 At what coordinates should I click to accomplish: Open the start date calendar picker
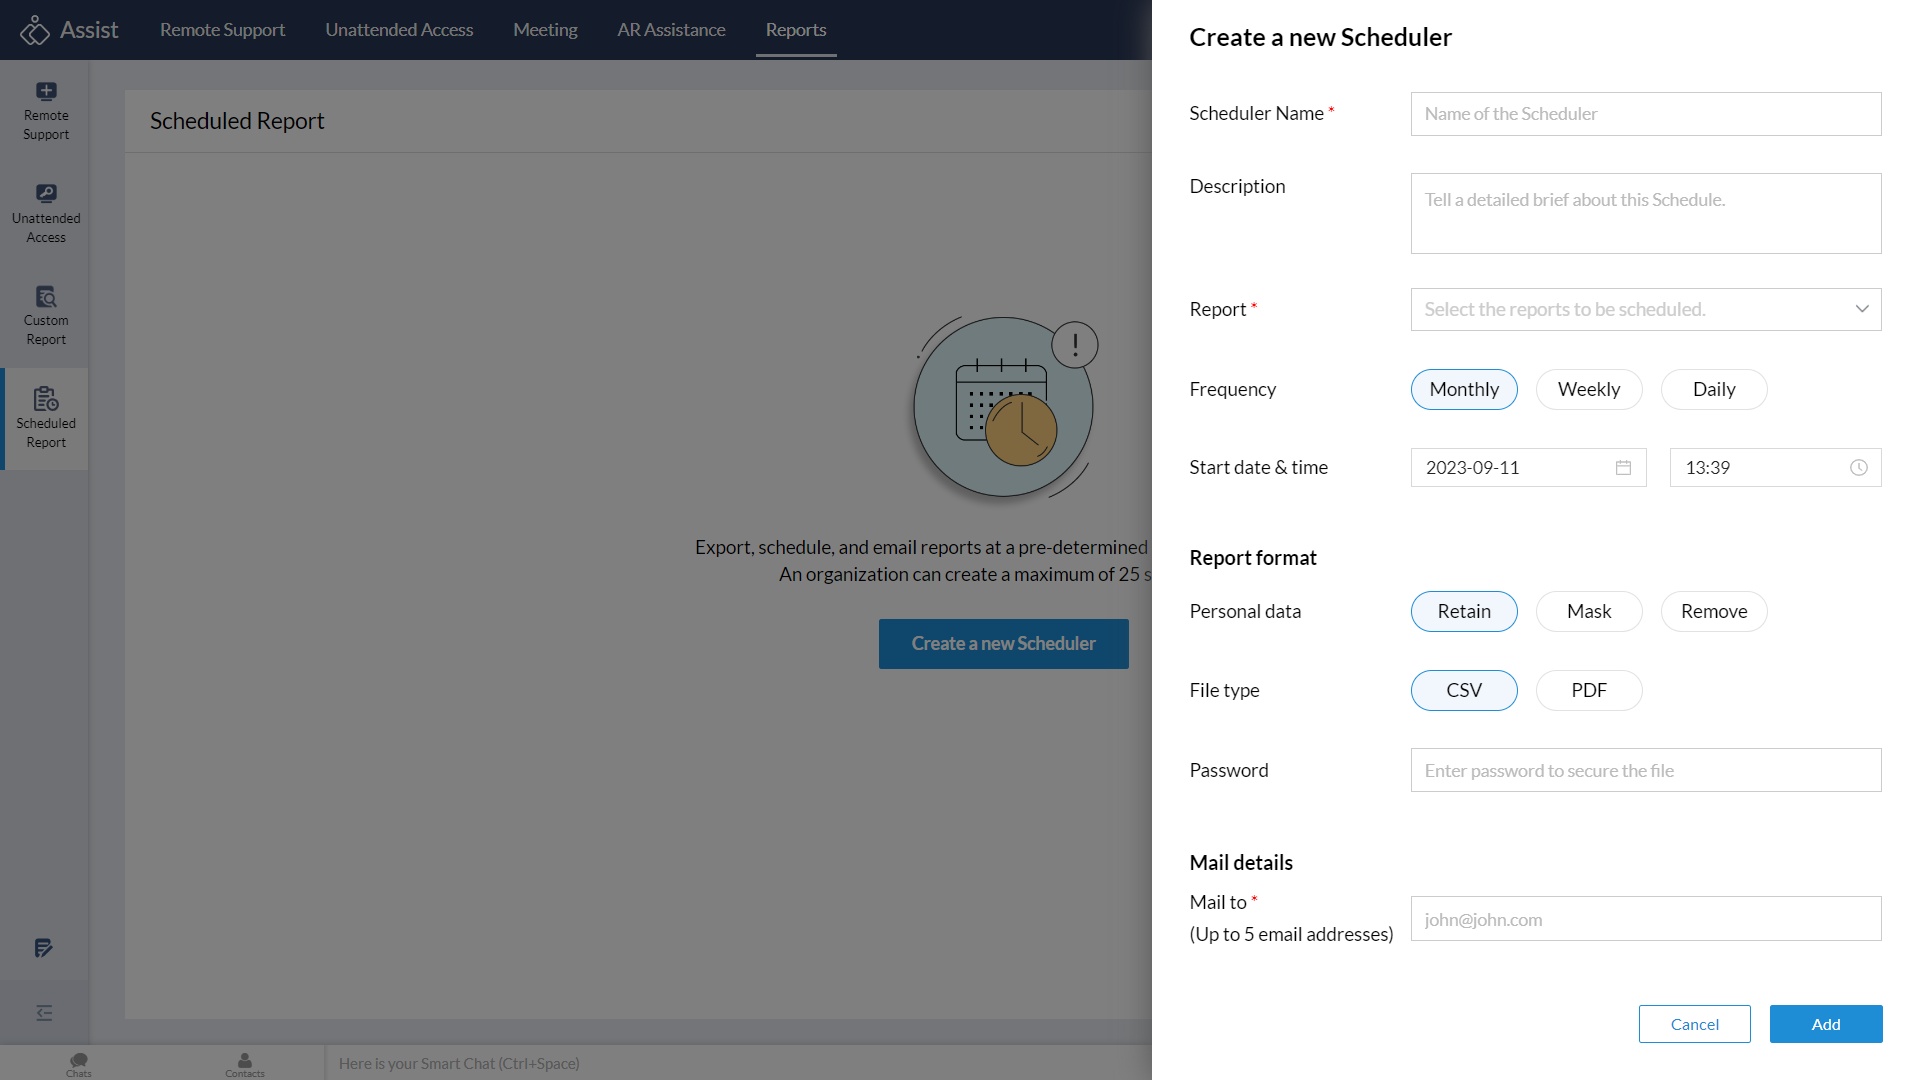coord(1624,467)
